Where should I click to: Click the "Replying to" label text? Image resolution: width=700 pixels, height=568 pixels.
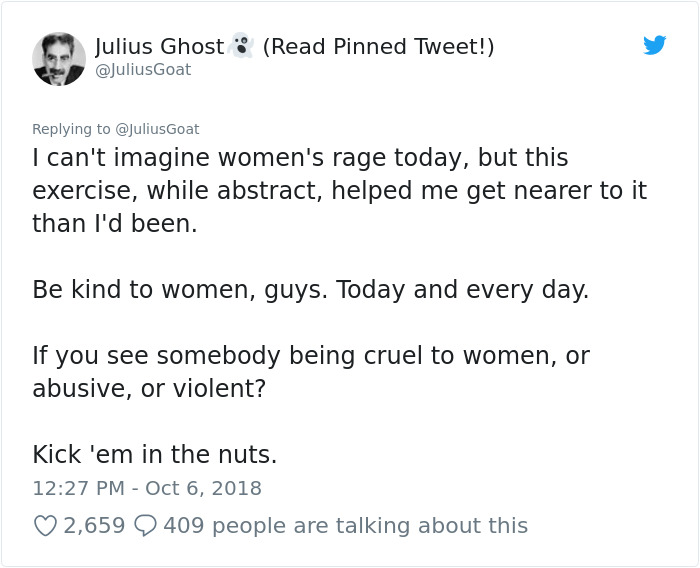point(72,129)
